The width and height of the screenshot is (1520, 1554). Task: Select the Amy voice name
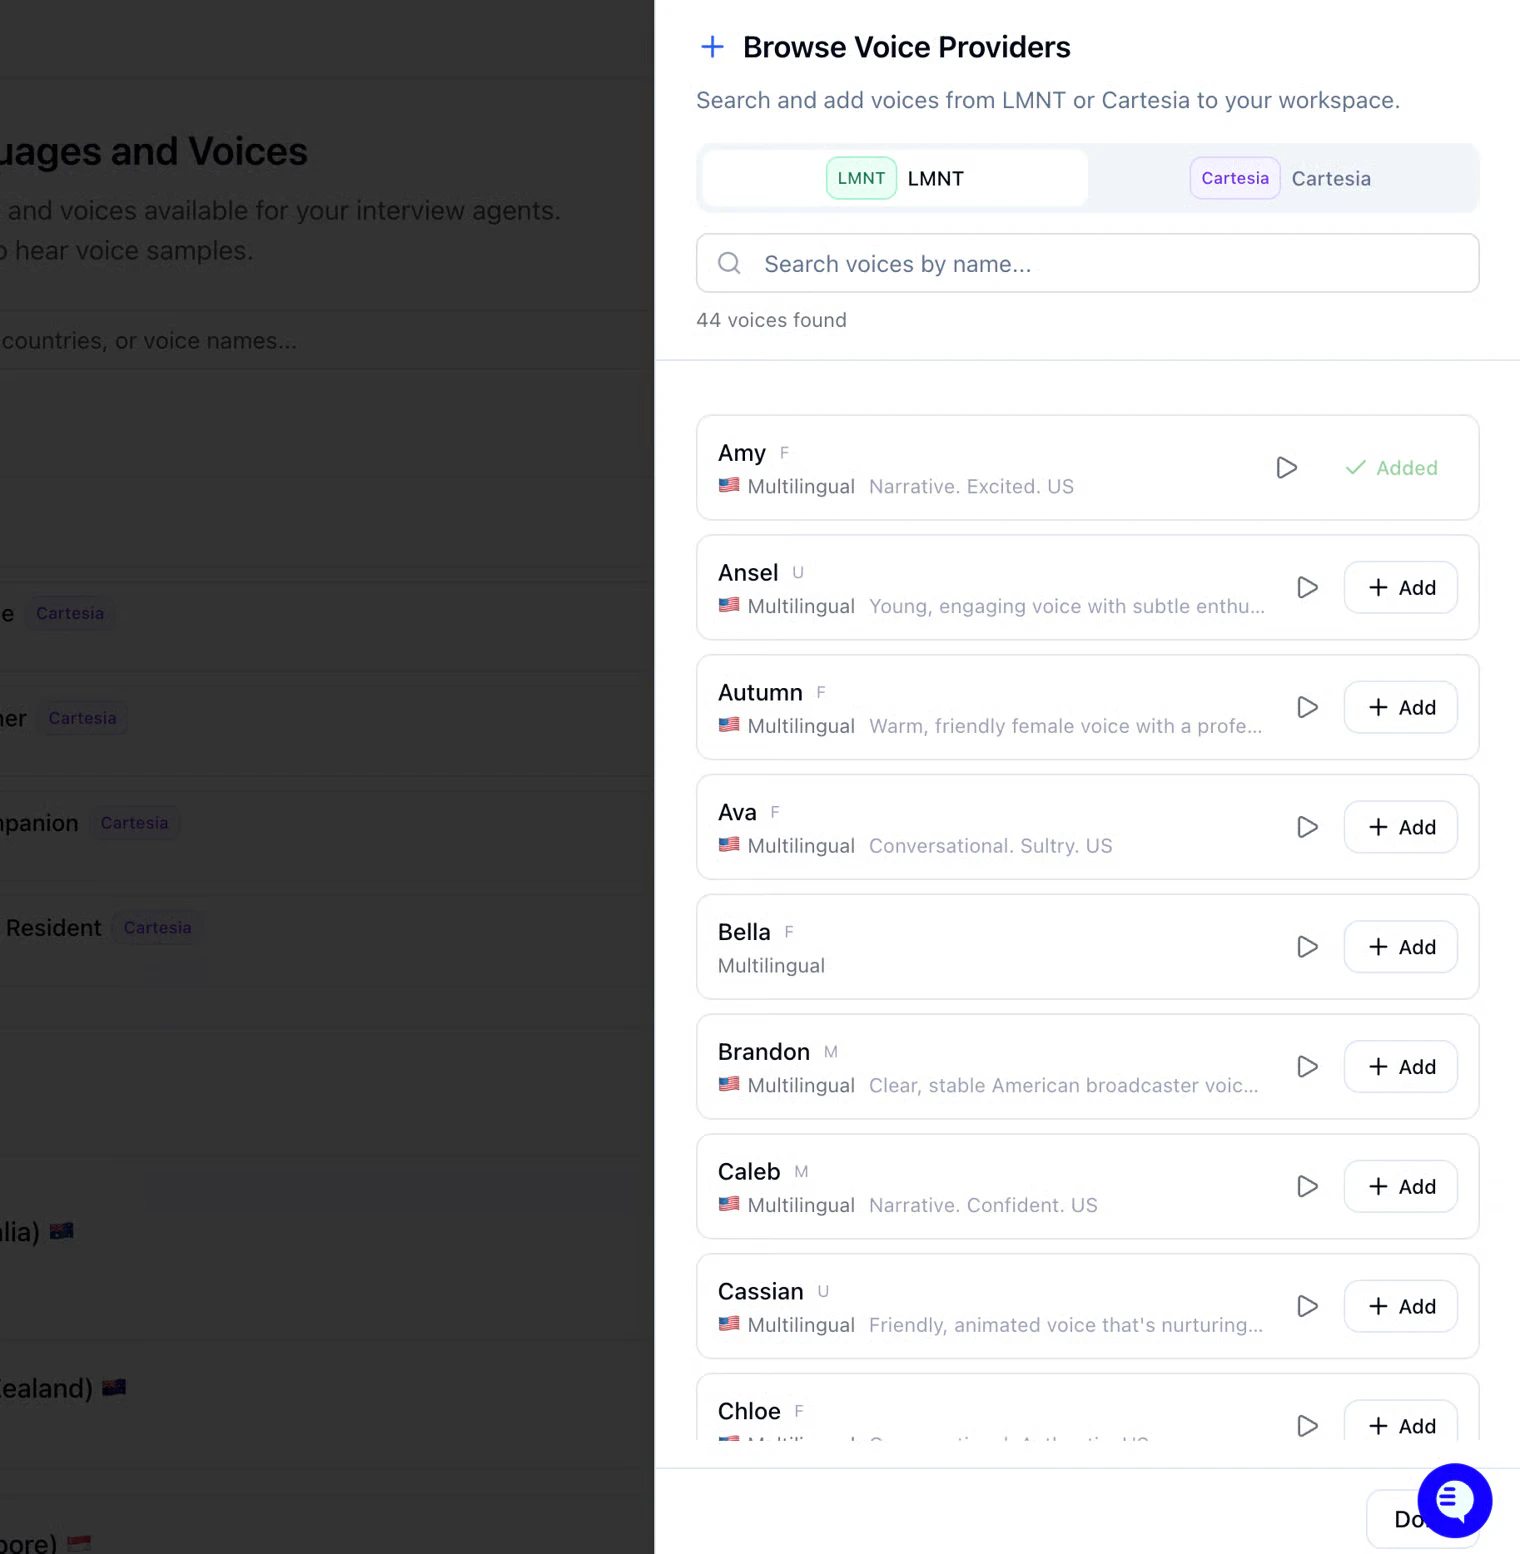[742, 453]
